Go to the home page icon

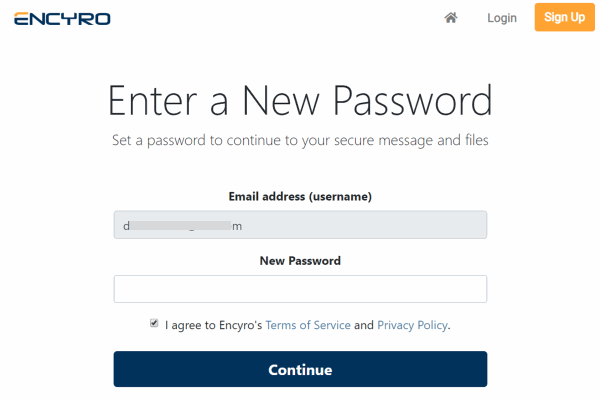point(451,18)
